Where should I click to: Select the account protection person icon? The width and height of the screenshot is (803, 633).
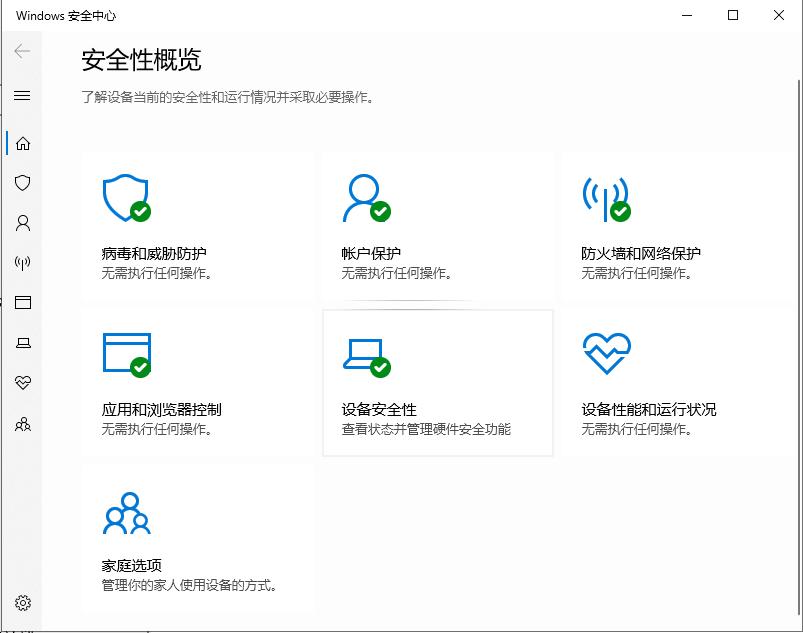22,223
